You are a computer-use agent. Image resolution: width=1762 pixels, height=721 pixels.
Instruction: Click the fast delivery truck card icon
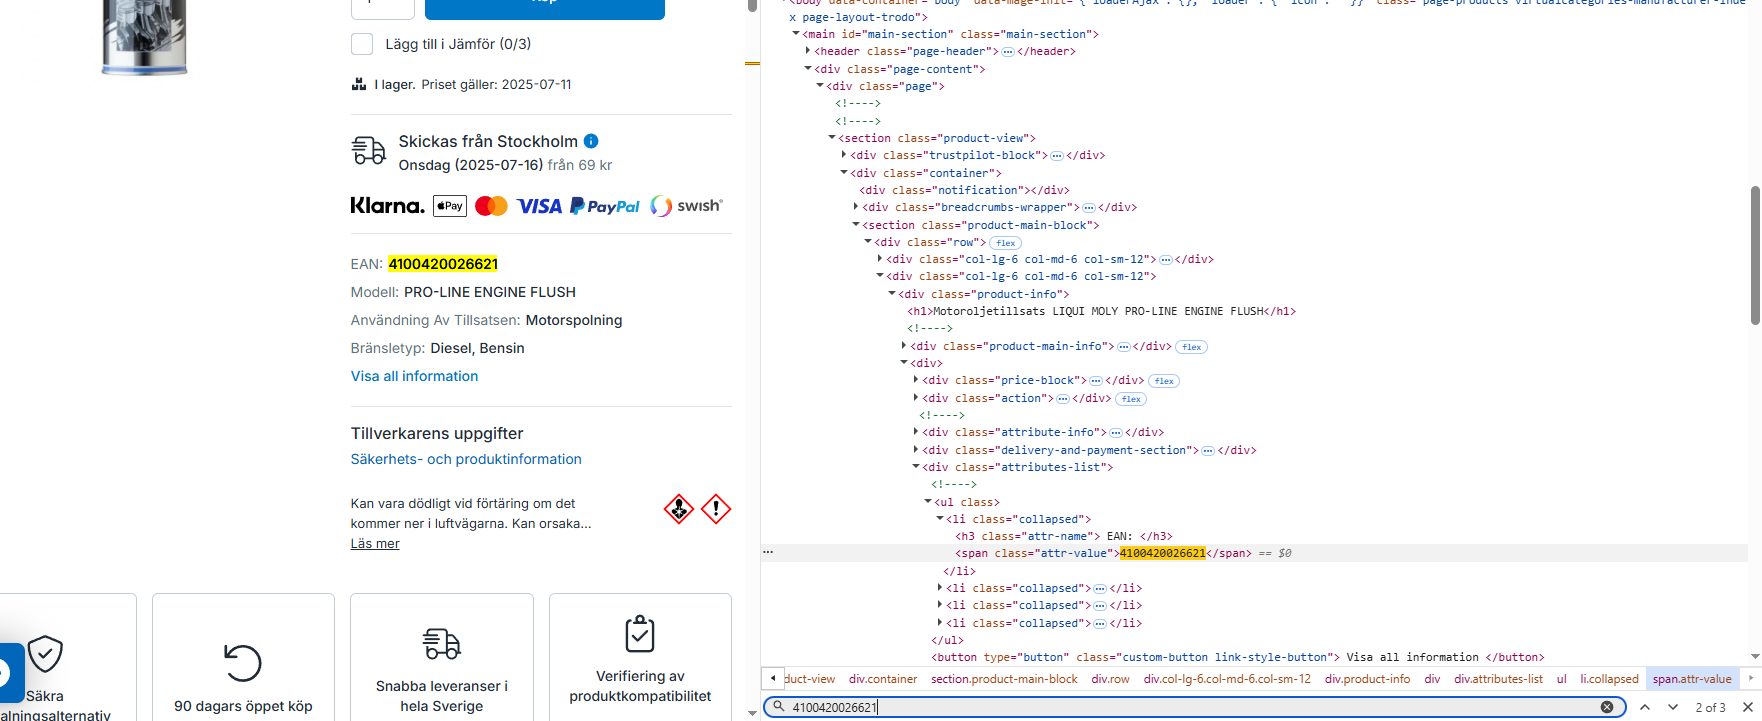point(442,643)
